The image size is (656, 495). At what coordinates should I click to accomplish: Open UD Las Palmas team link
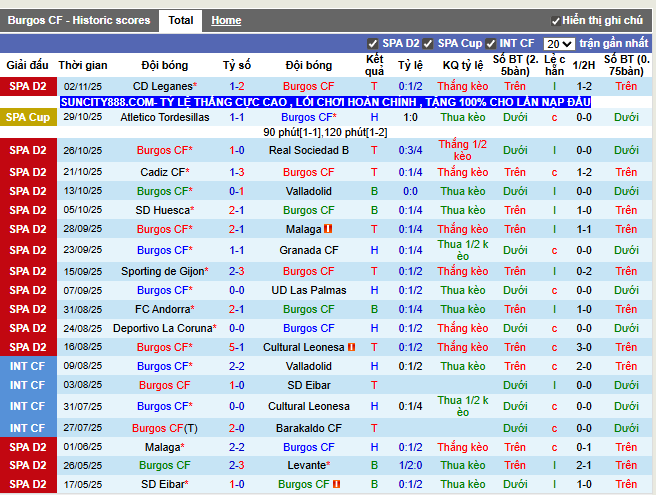309,290
